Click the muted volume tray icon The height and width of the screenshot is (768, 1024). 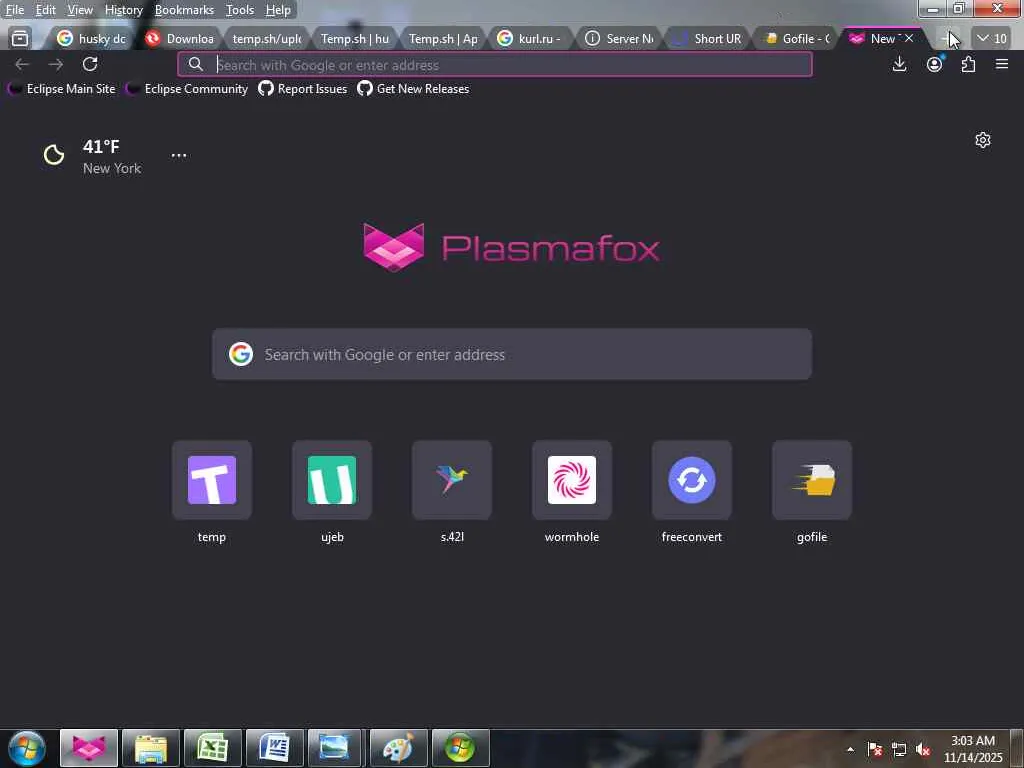[x=923, y=749]
